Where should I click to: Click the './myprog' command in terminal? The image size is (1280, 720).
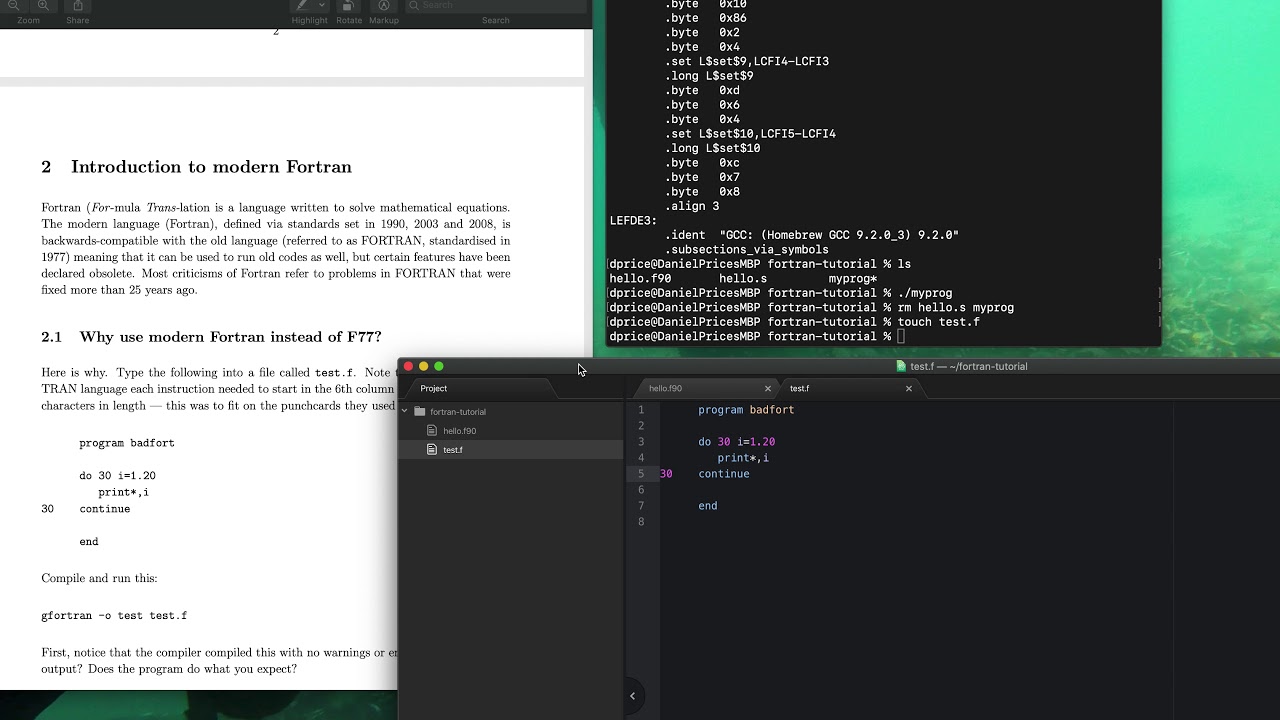click(x=925, y=294)
